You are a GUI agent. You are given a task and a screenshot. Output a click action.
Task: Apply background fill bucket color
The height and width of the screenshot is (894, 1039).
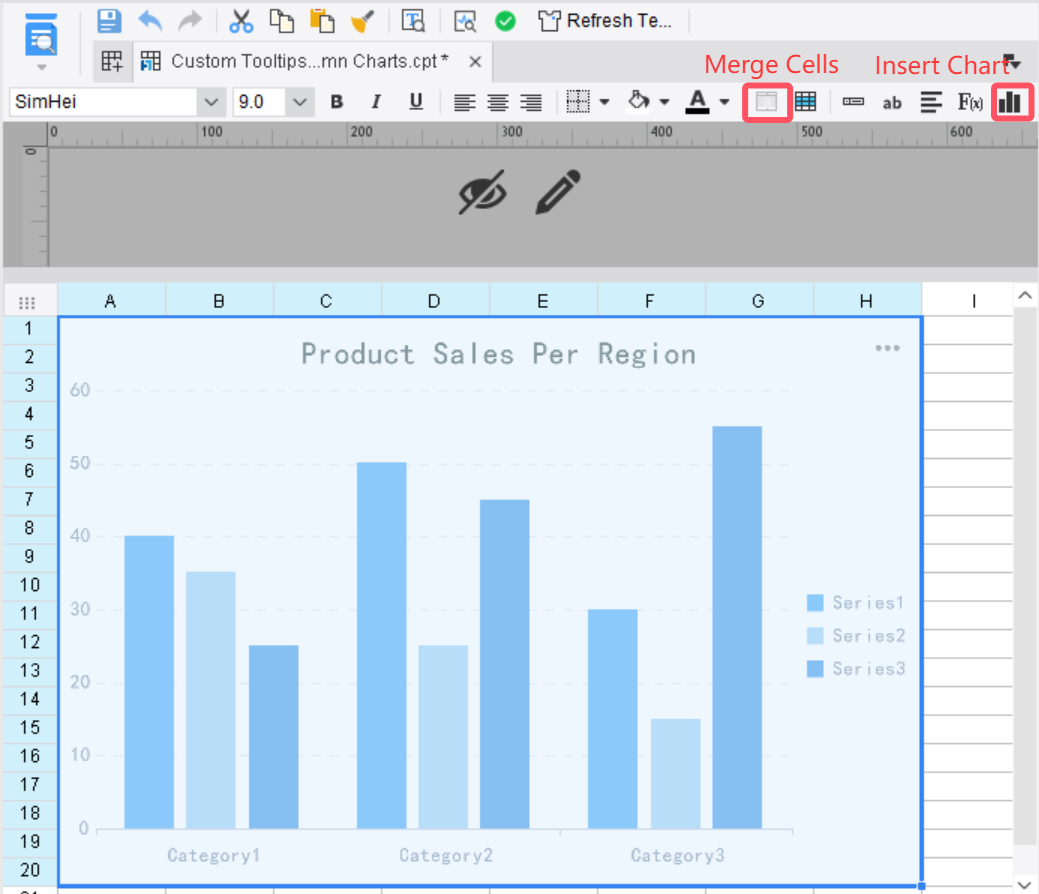[x=638, y=101]
